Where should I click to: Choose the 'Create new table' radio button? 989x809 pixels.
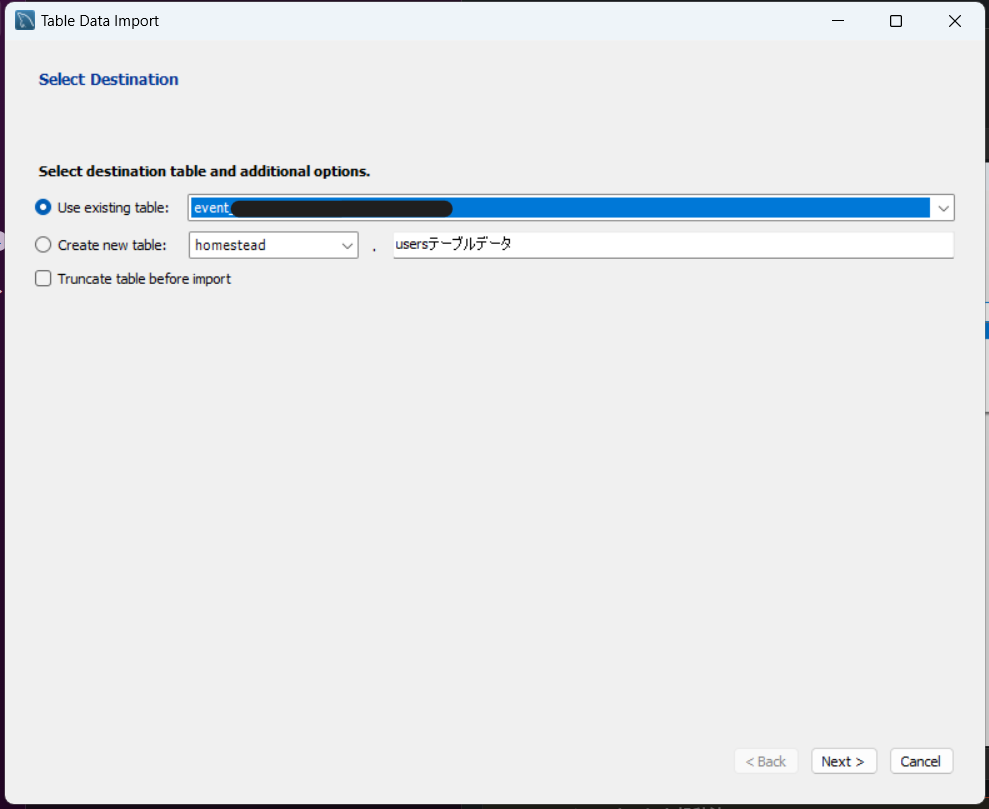43,245
